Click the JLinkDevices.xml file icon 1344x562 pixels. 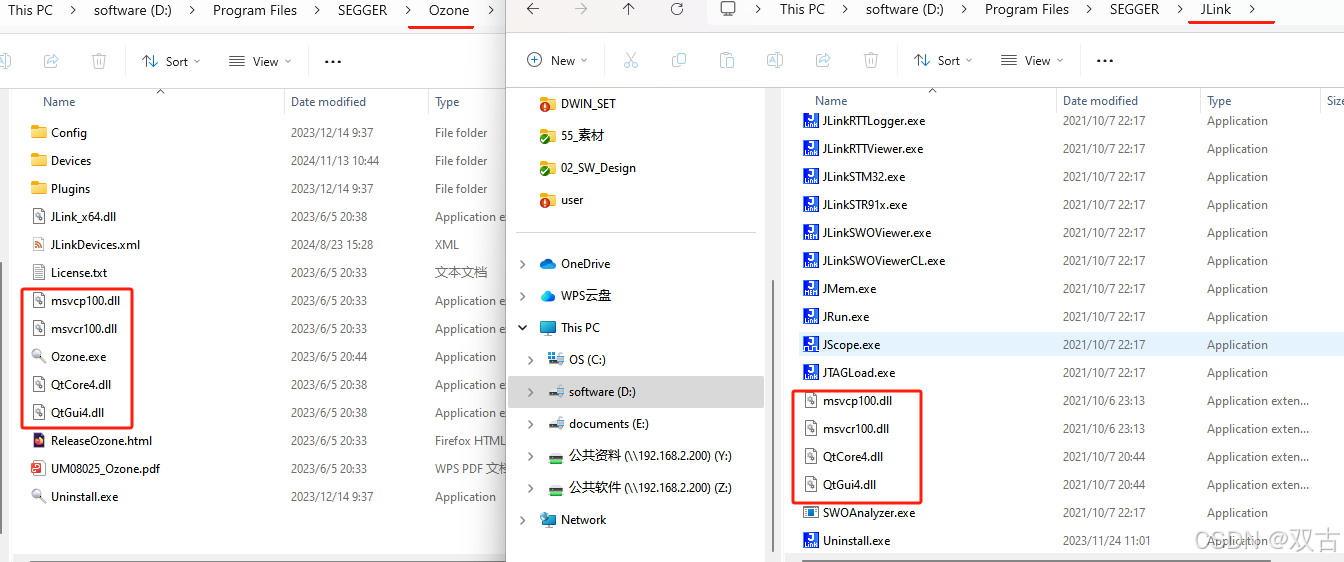click(39, 244)
